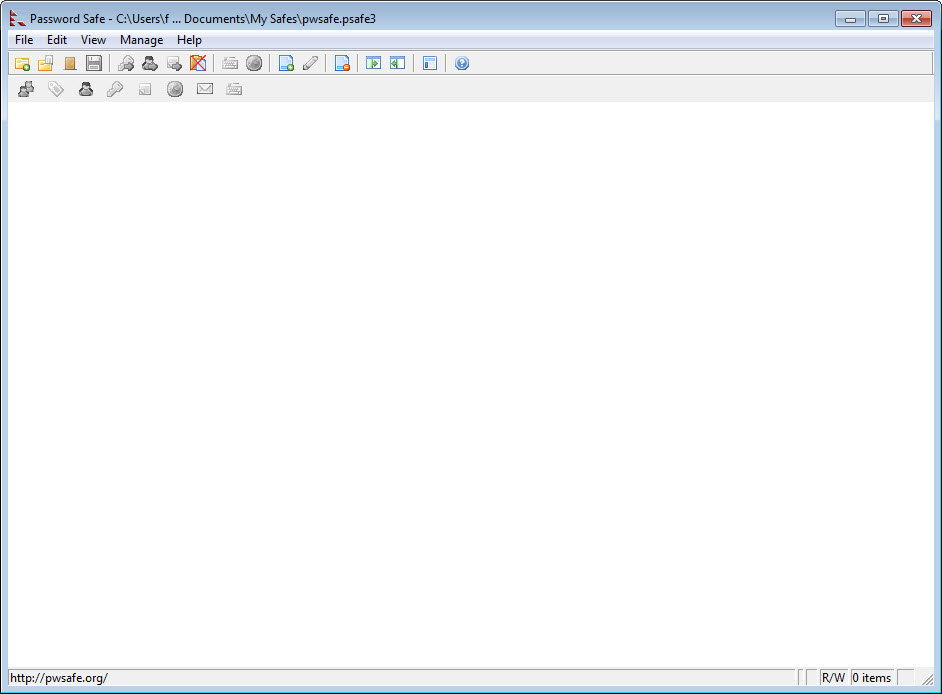Minimize the Password Safe window

850,19
